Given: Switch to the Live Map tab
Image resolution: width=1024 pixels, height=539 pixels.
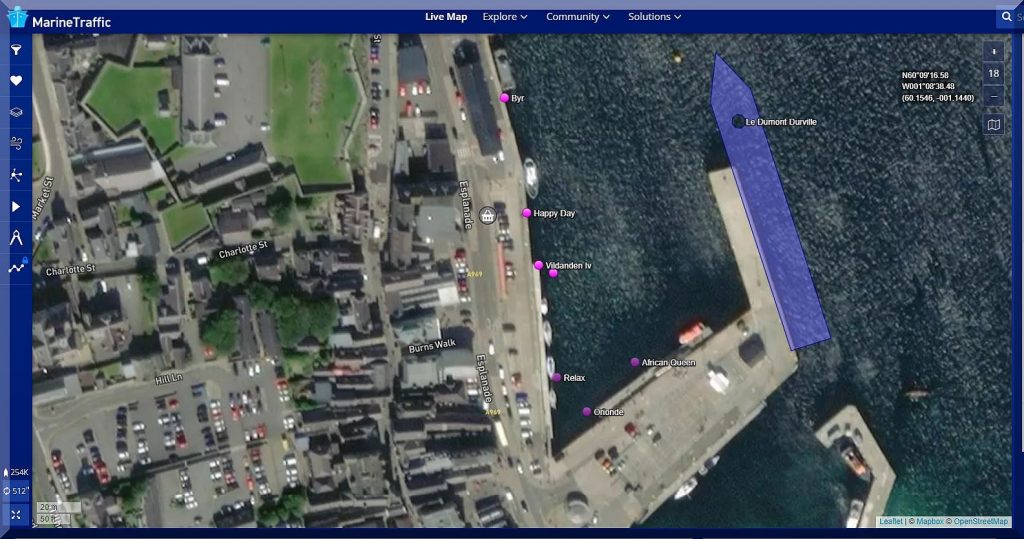Looking at the screenshot, I should point(446,17).
